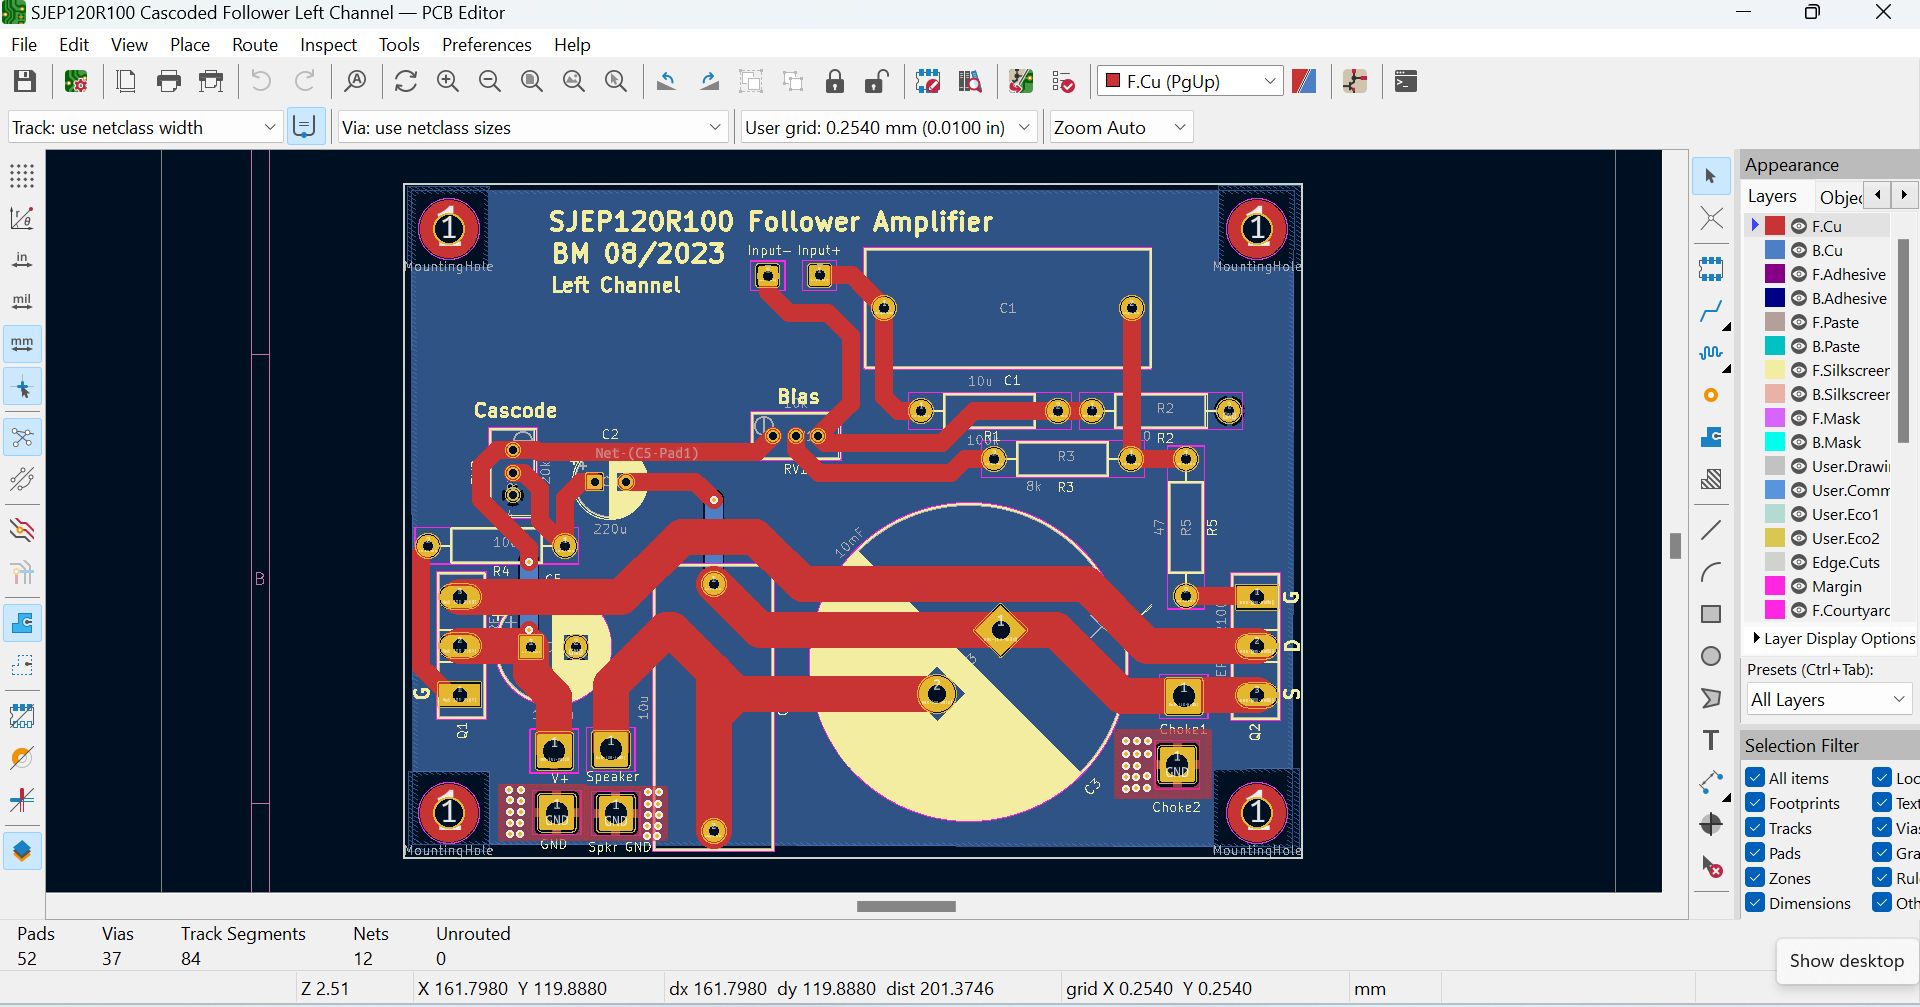
Task: Uncheck the Tracks selection filter
Action: [x=1755, y=827]
